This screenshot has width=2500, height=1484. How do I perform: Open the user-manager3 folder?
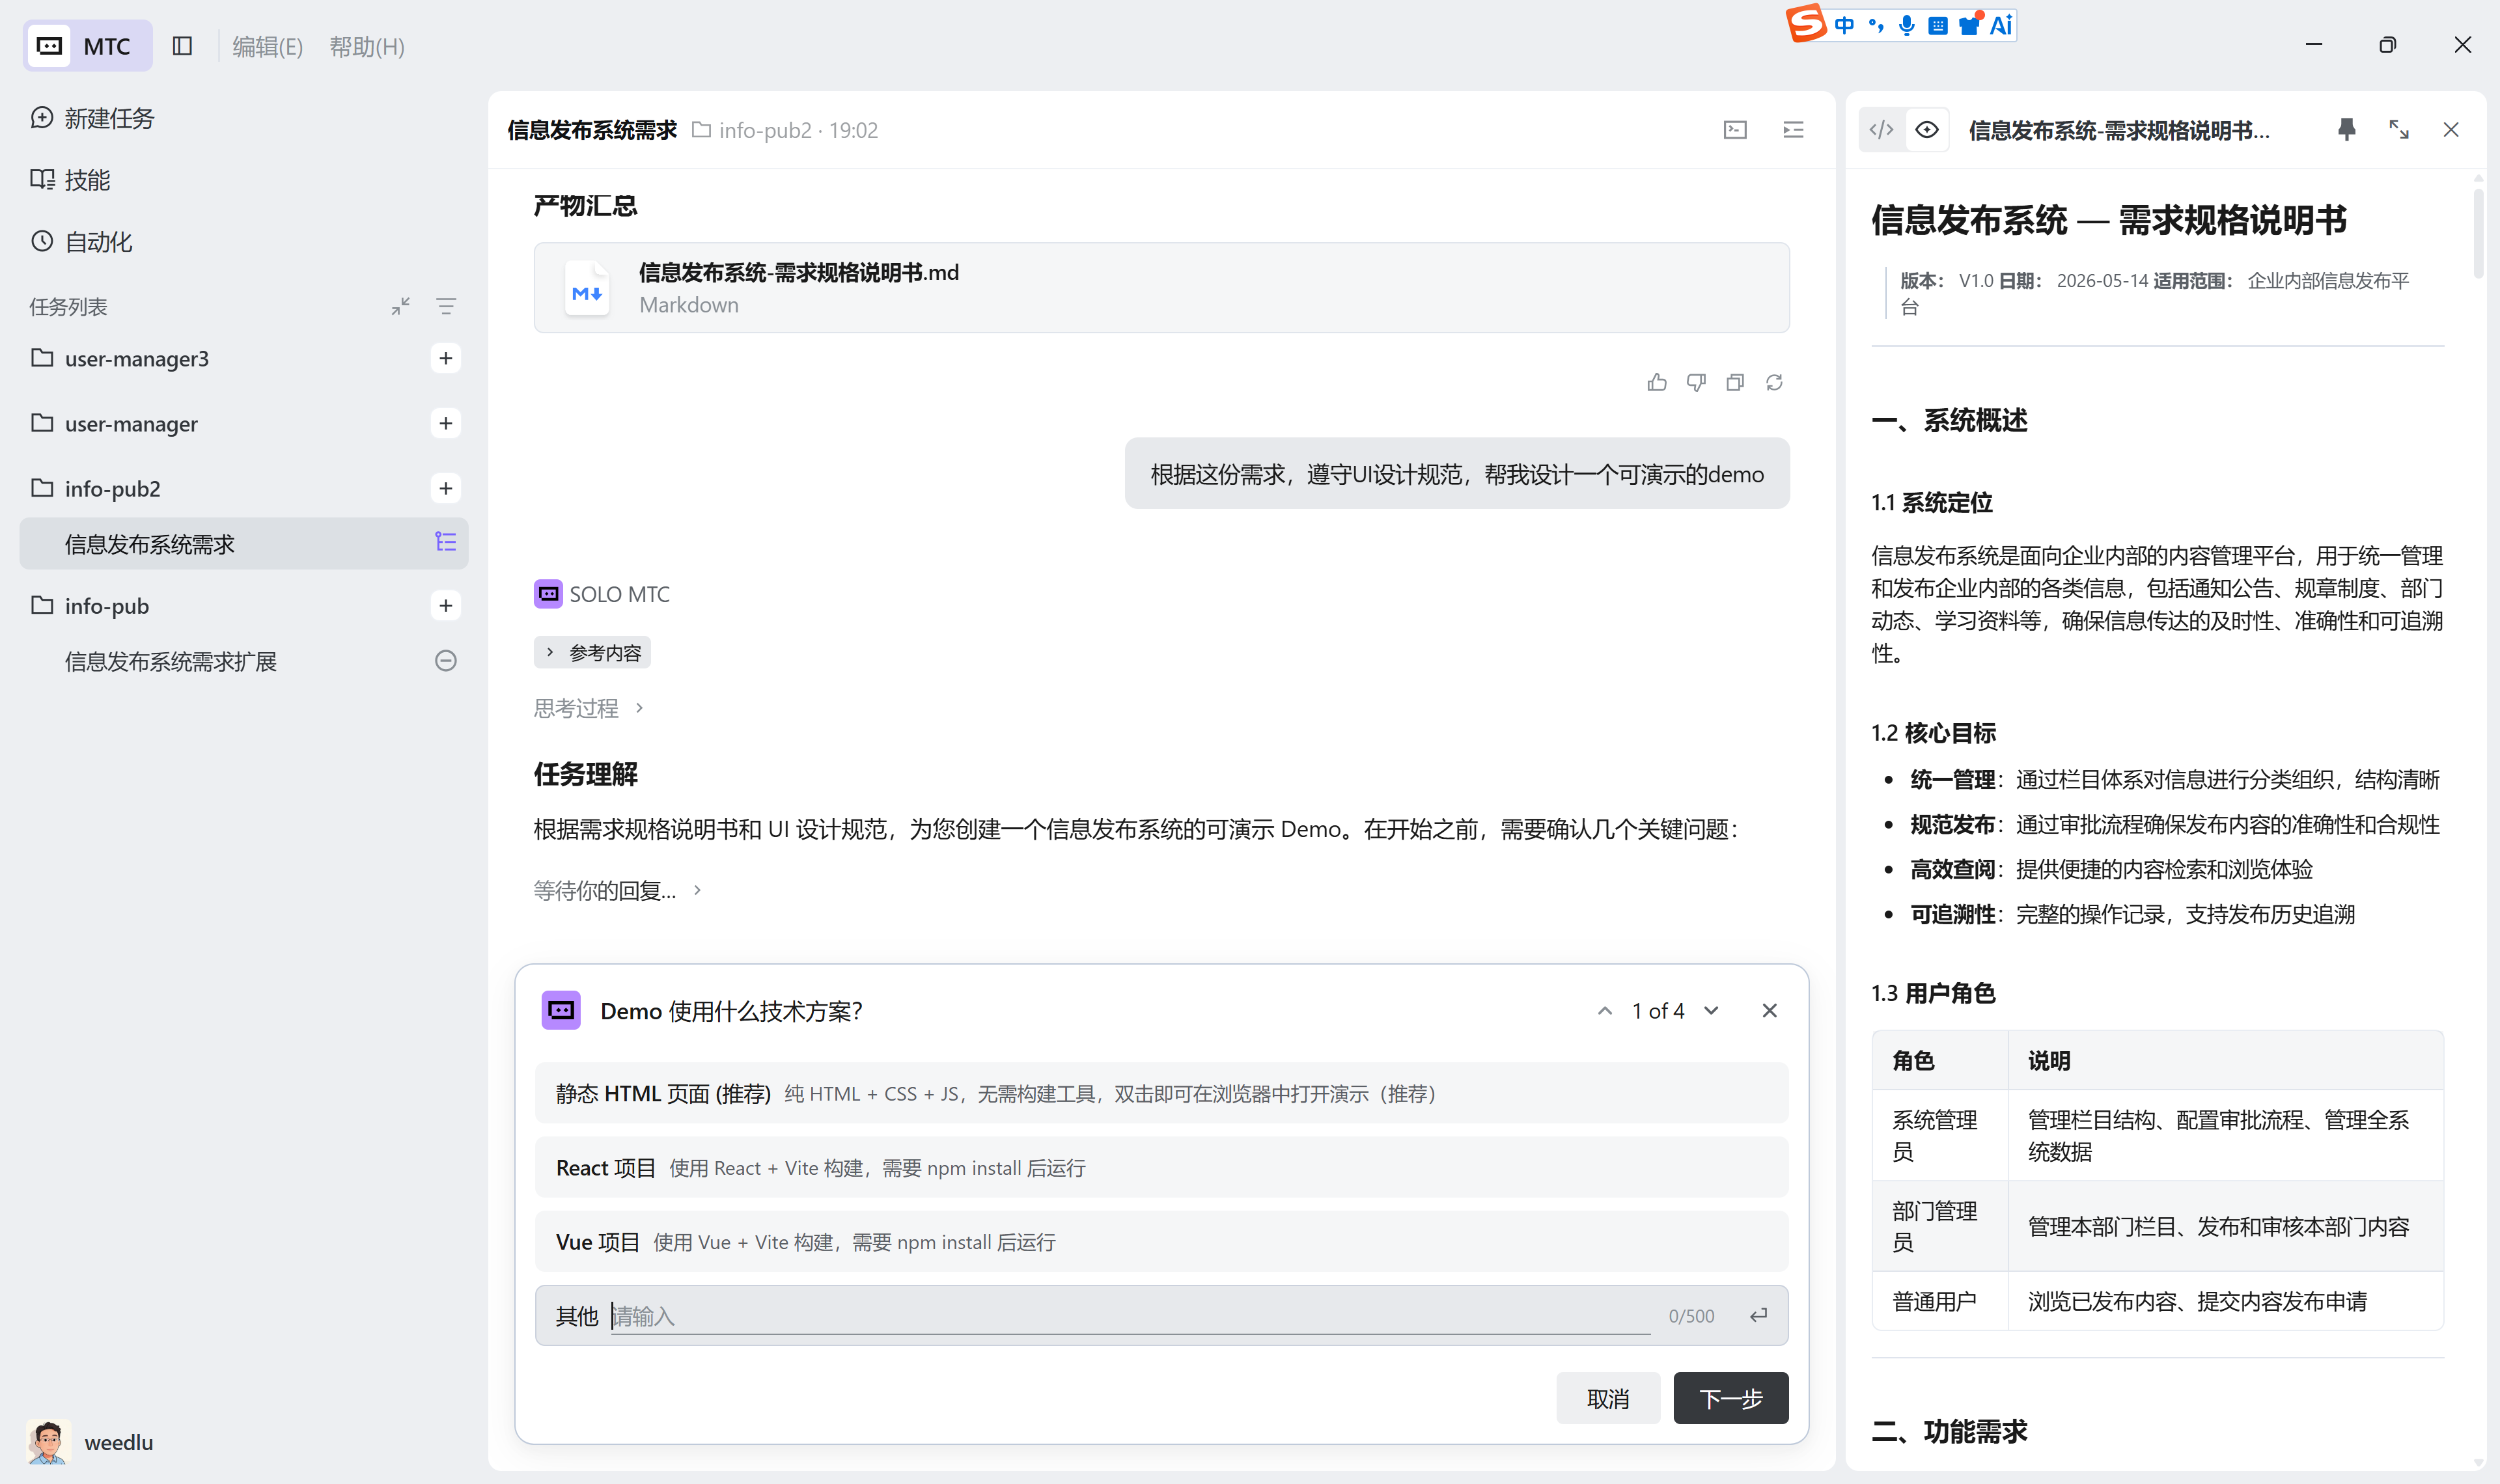click(x=137, y=358)
